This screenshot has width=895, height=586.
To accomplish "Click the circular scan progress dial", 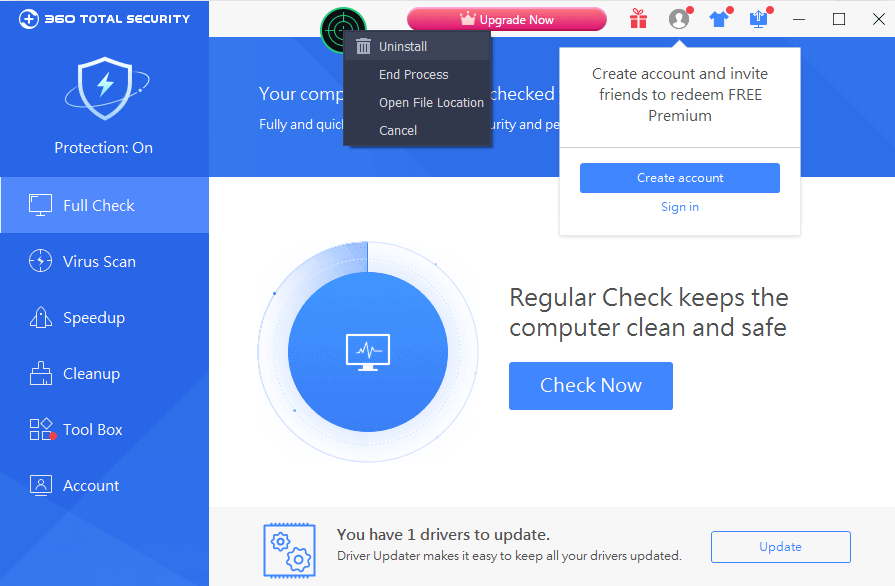I will (x=367, y=352).
